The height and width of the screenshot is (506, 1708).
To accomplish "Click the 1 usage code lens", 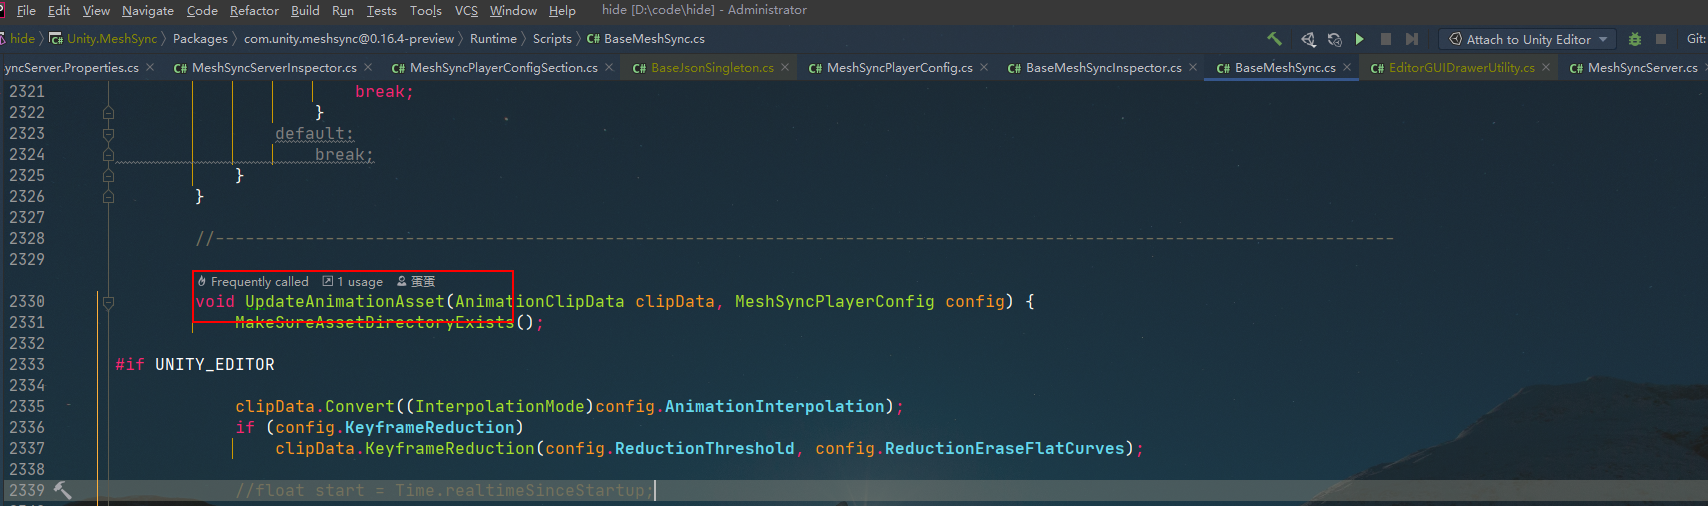I will coord(352,282).
